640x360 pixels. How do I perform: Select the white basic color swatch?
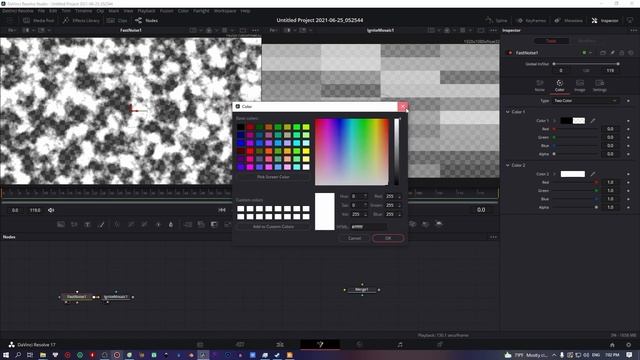pyautogui.click(x=306, y=167)
